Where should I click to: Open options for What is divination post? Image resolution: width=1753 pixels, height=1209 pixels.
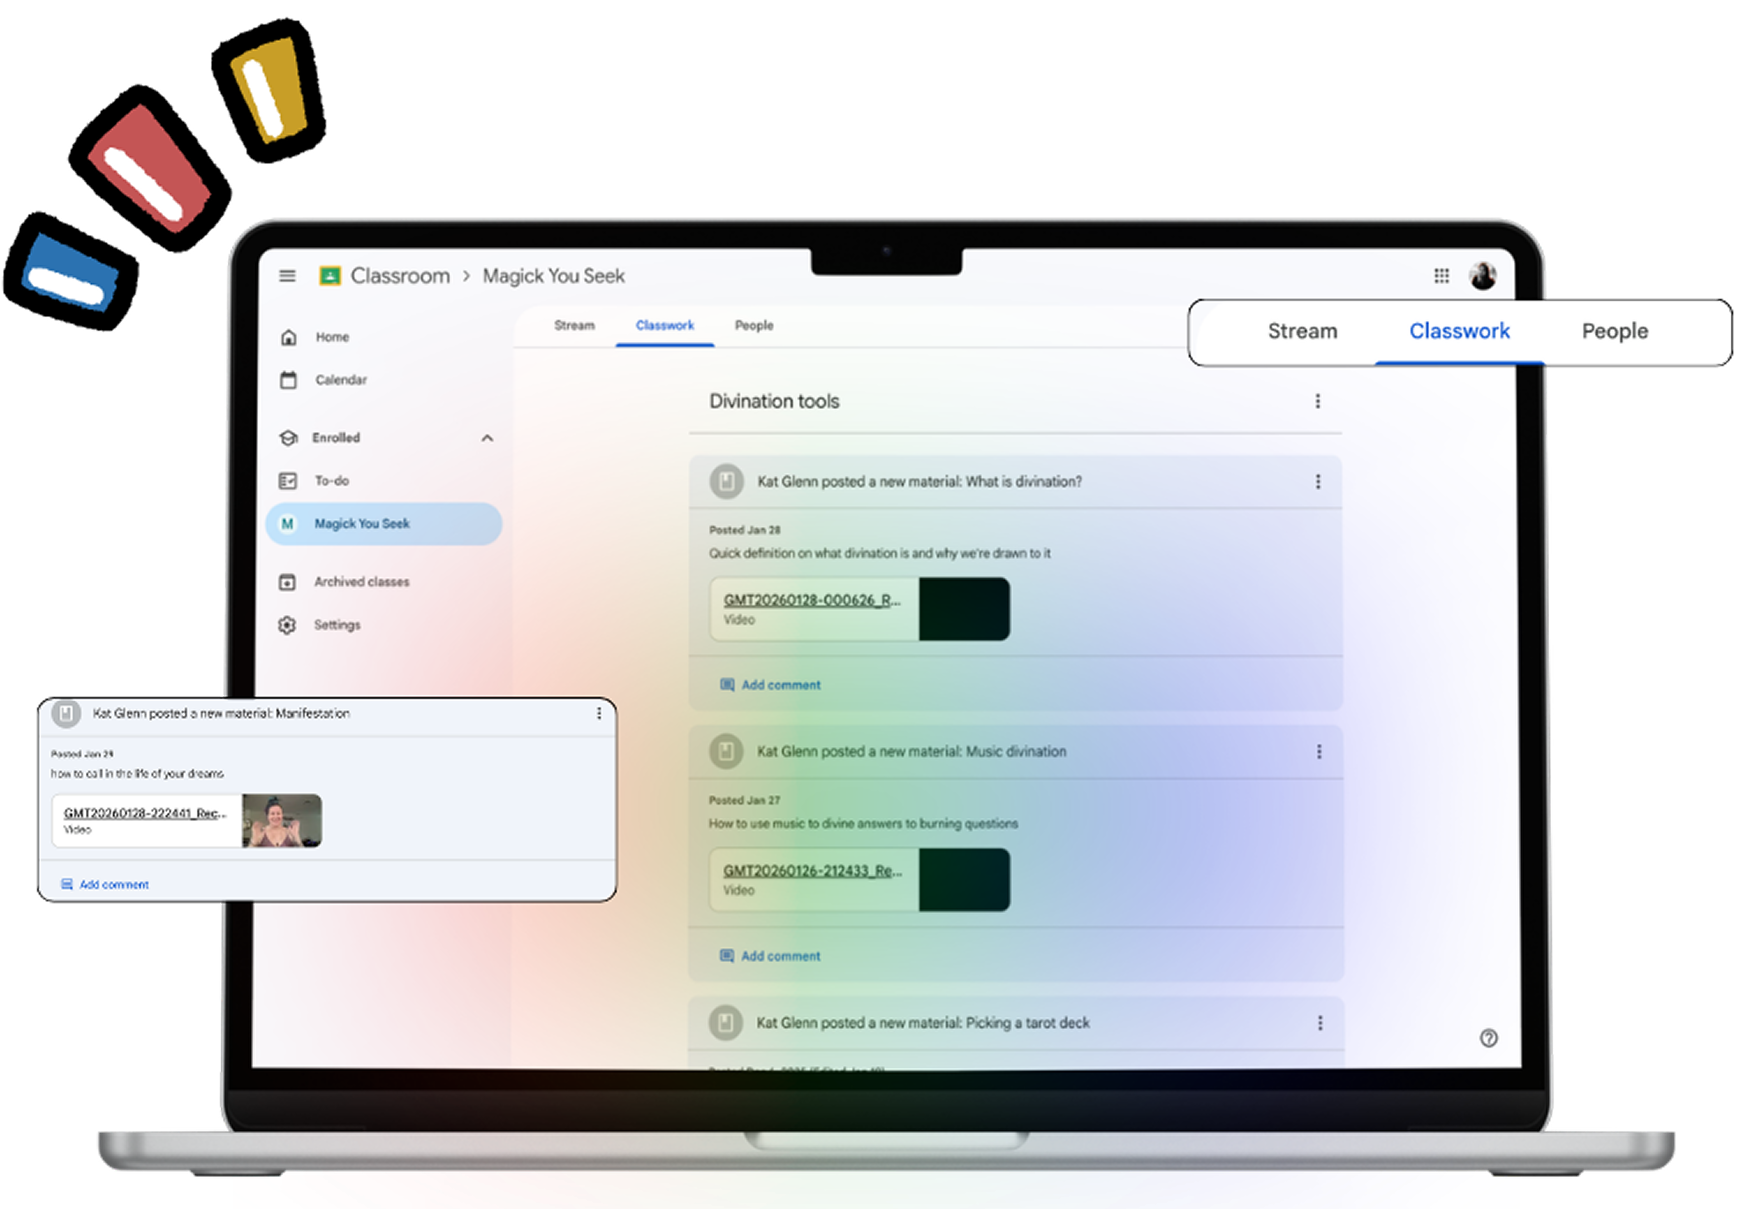click(1317, 482)
